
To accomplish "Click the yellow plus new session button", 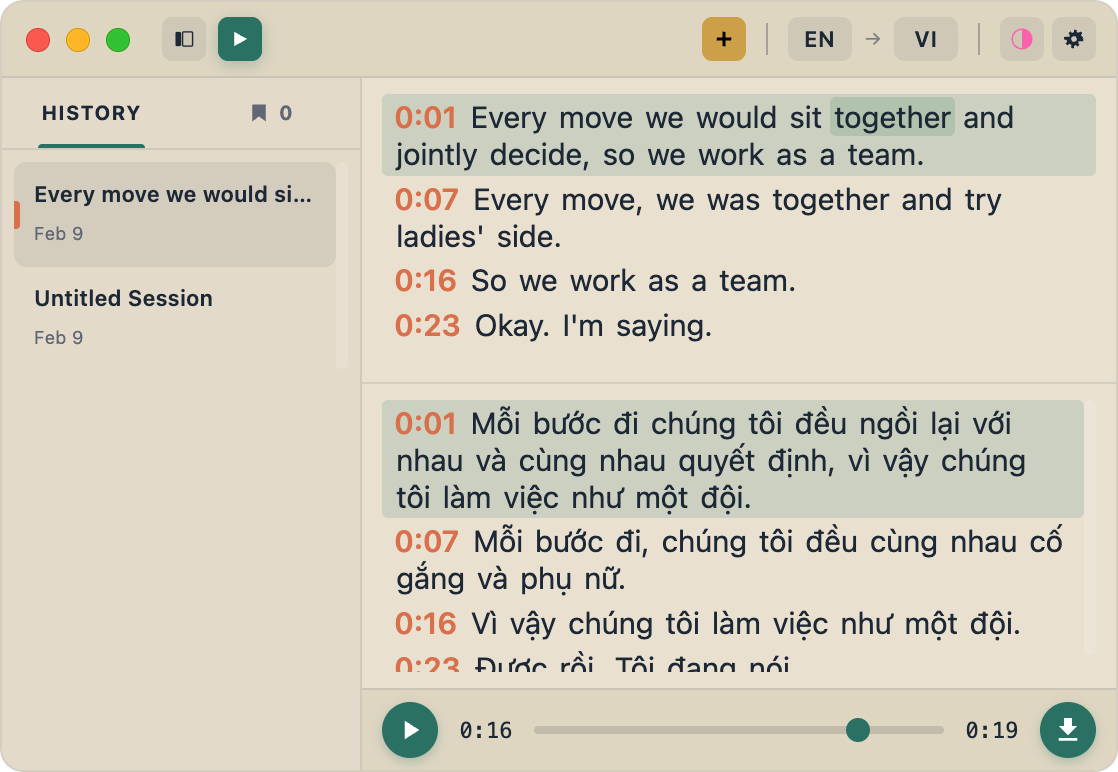I will pos(724,39).
